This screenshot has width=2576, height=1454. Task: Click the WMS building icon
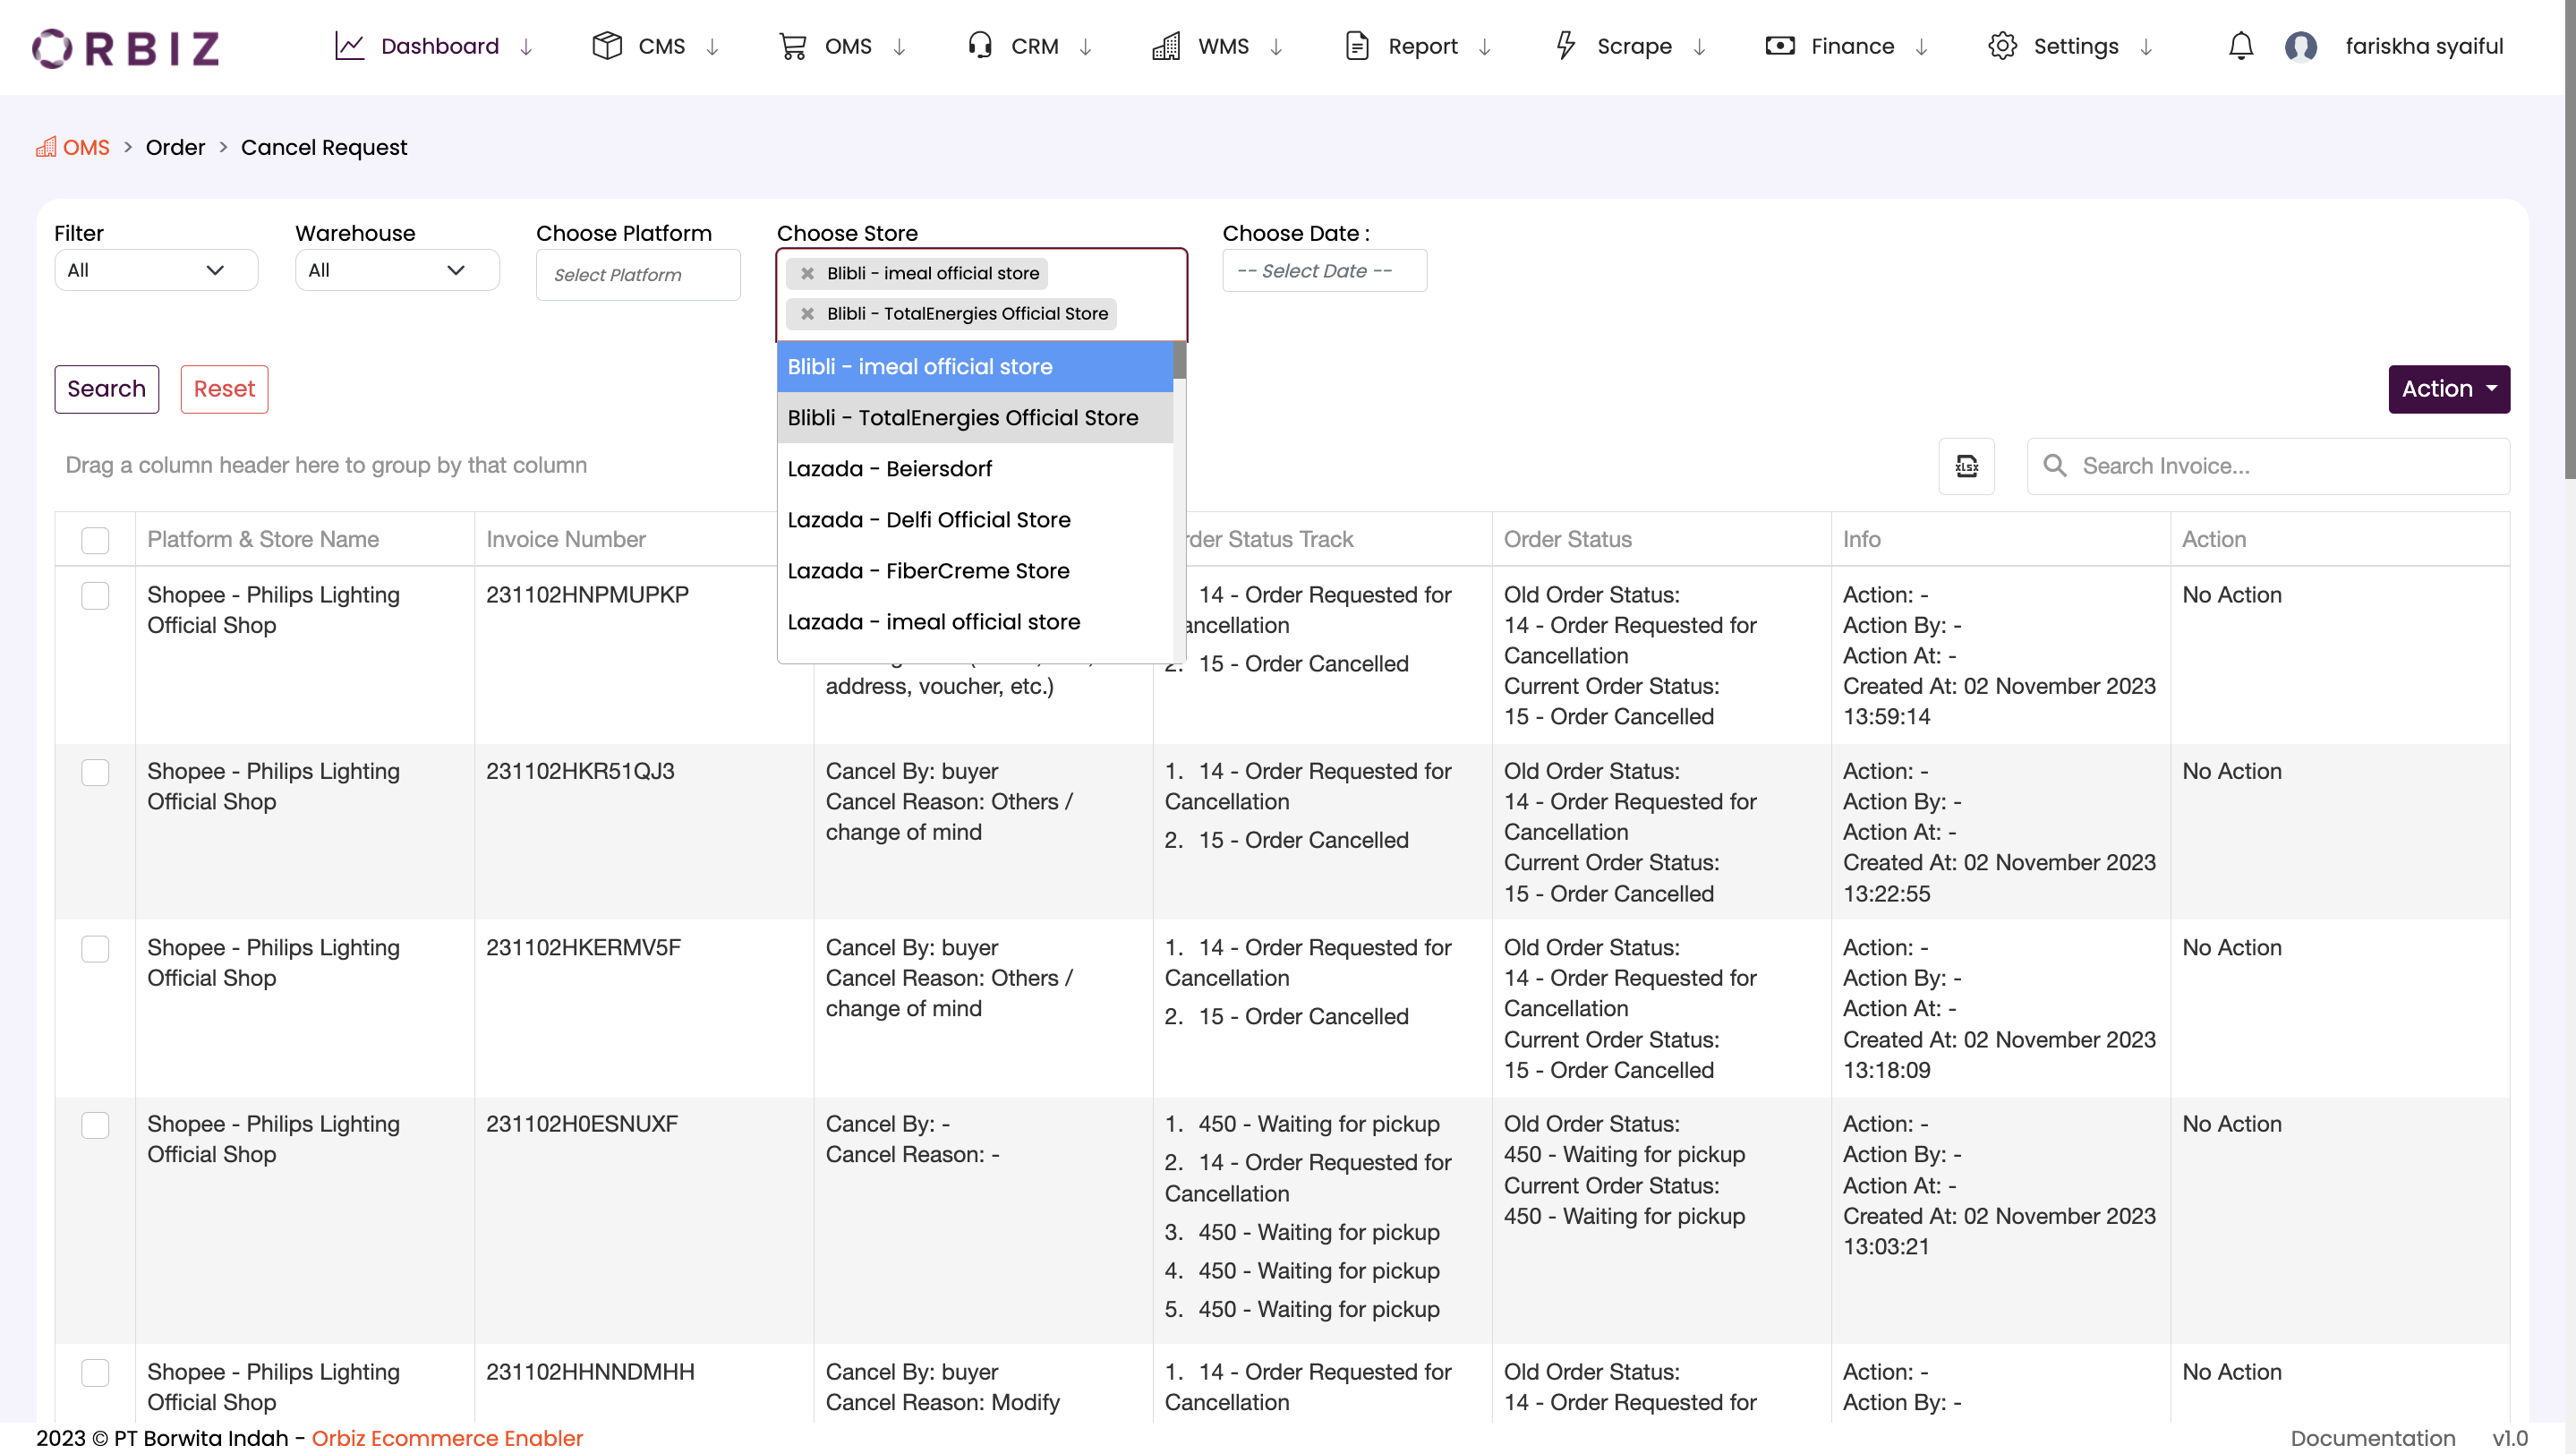pyautogui.click(x=1166, y=46)
